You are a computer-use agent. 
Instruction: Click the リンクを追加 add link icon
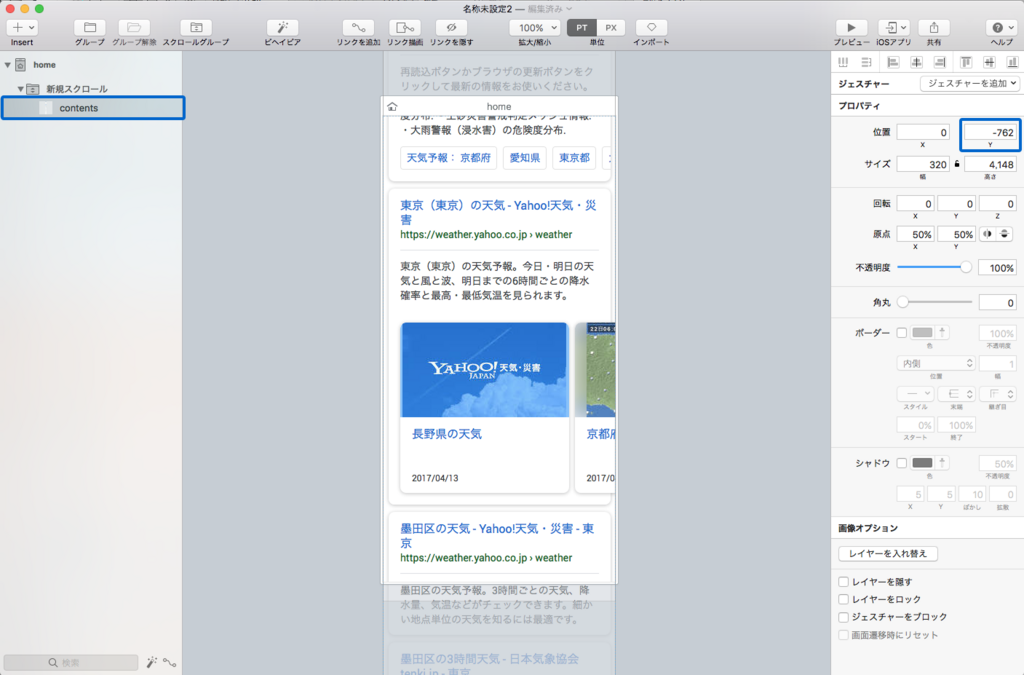pyautogui.click(x=359, y=27)
